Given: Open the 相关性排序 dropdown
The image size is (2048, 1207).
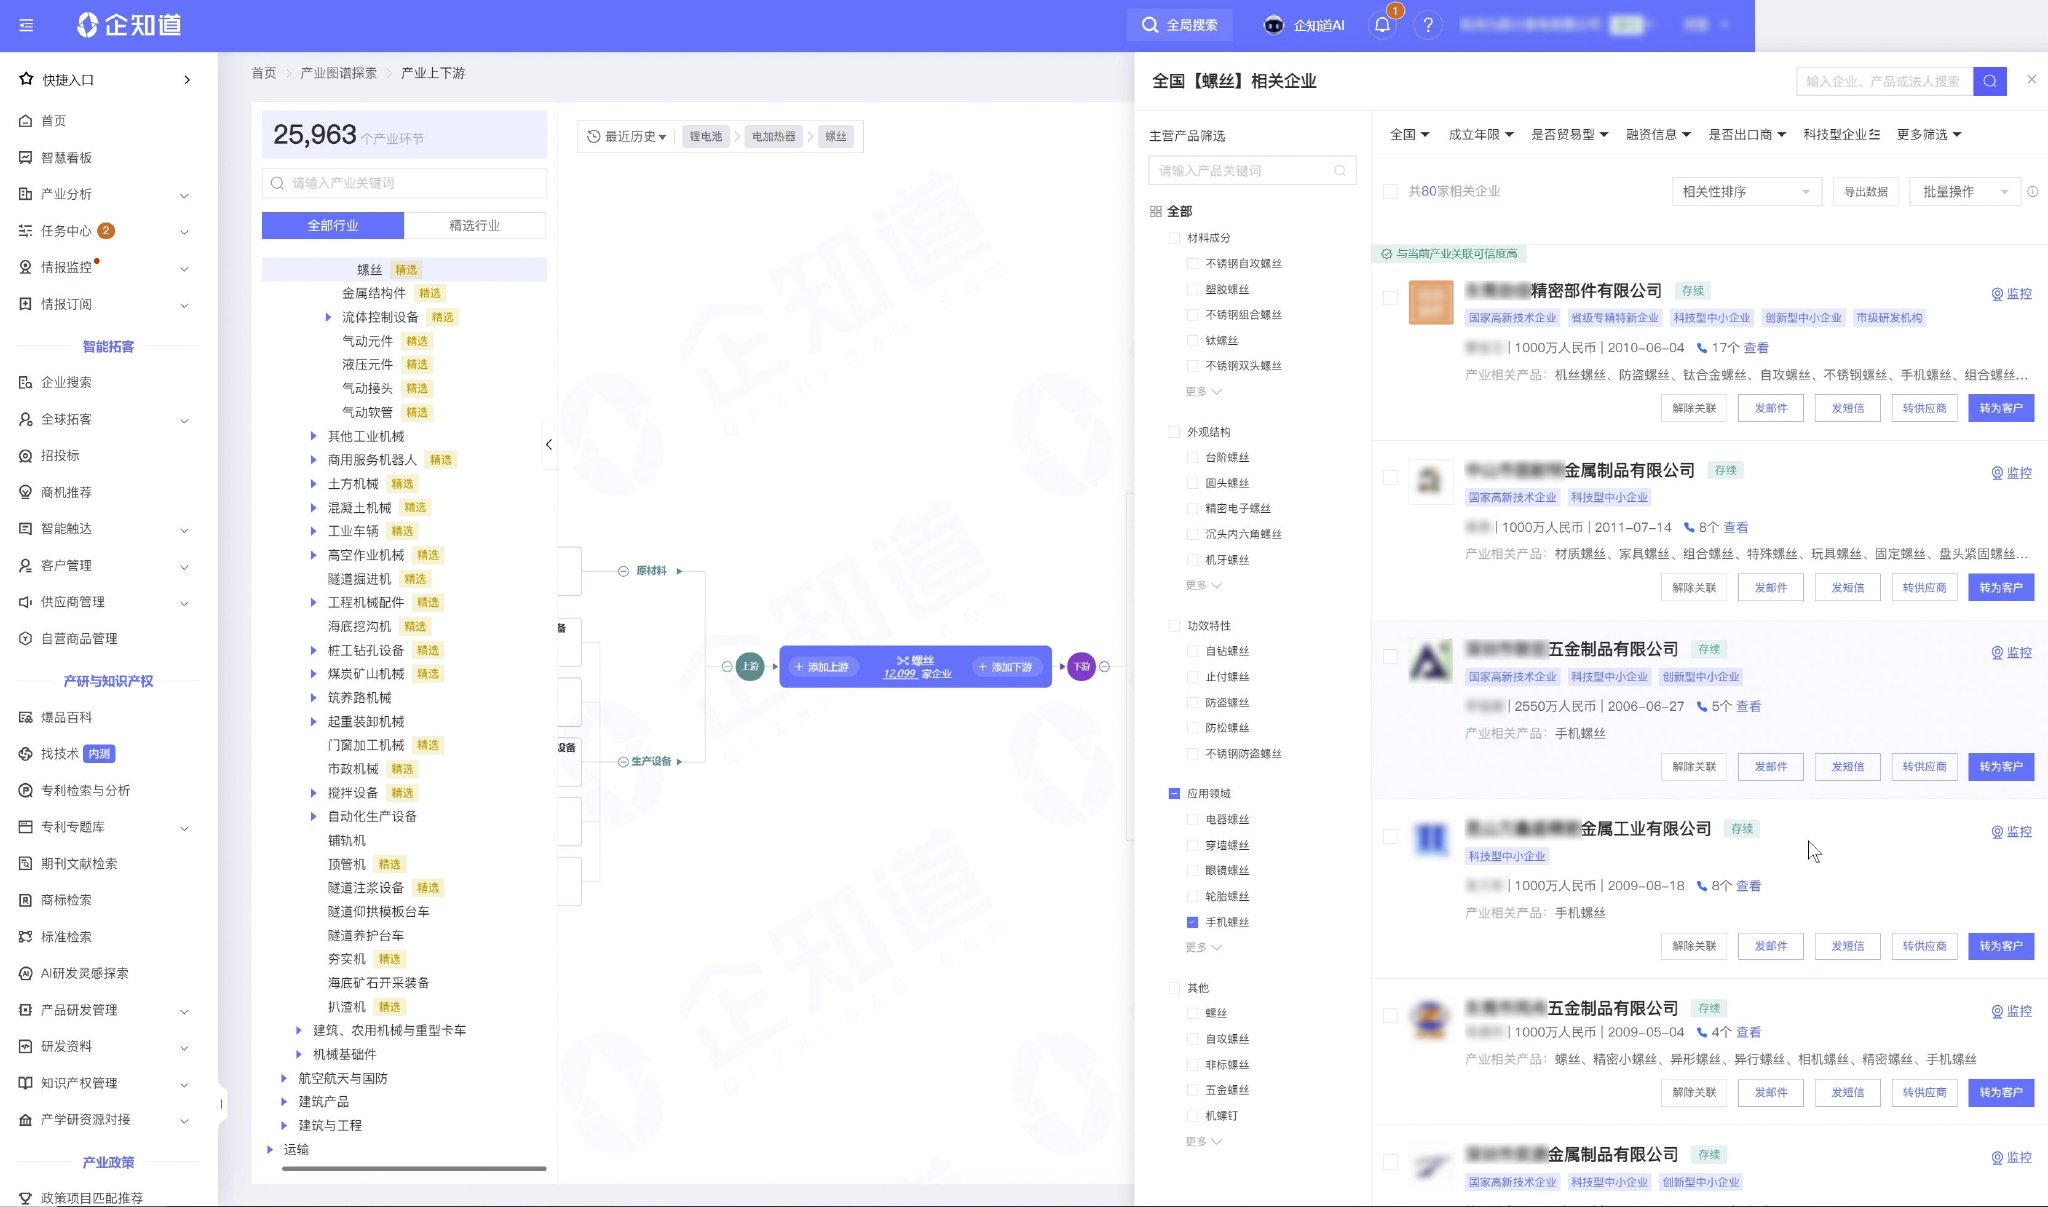Looking at the screenshot, I should [x=1745, y=191].
